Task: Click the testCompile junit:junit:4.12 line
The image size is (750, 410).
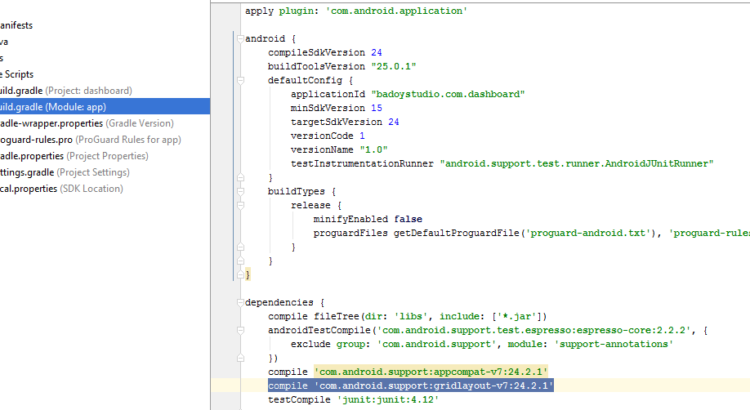Action: [353, 400]
